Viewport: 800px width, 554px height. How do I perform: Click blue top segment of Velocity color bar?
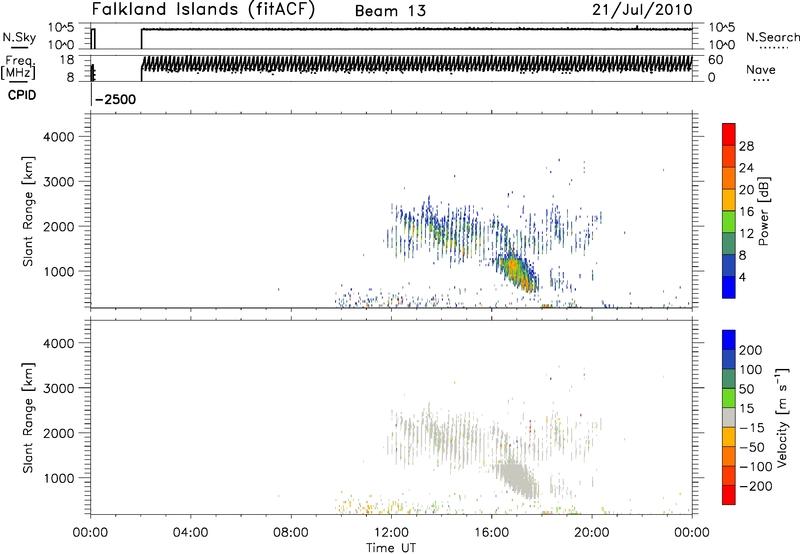729,340
